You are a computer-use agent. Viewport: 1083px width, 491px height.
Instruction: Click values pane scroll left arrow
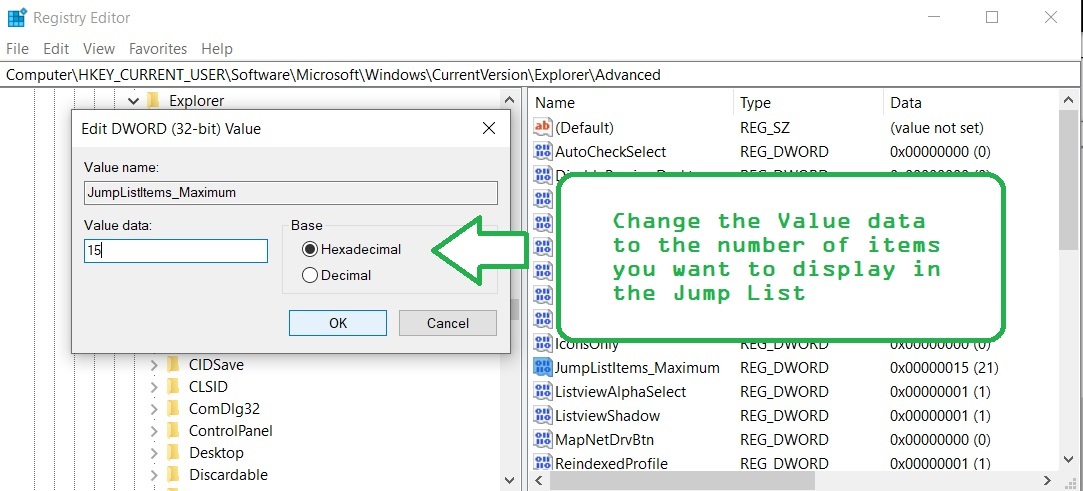pyautogui.click(x=539, y=480)
